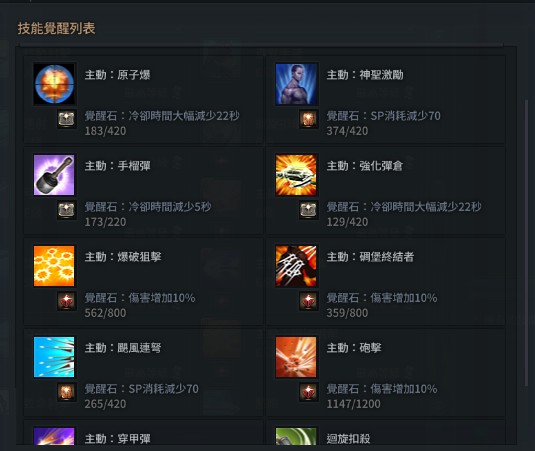This screenshot has width=535, height=451.
Task: Select the 強化彈倉 skill icon
Action: click(x=296, y=175)
